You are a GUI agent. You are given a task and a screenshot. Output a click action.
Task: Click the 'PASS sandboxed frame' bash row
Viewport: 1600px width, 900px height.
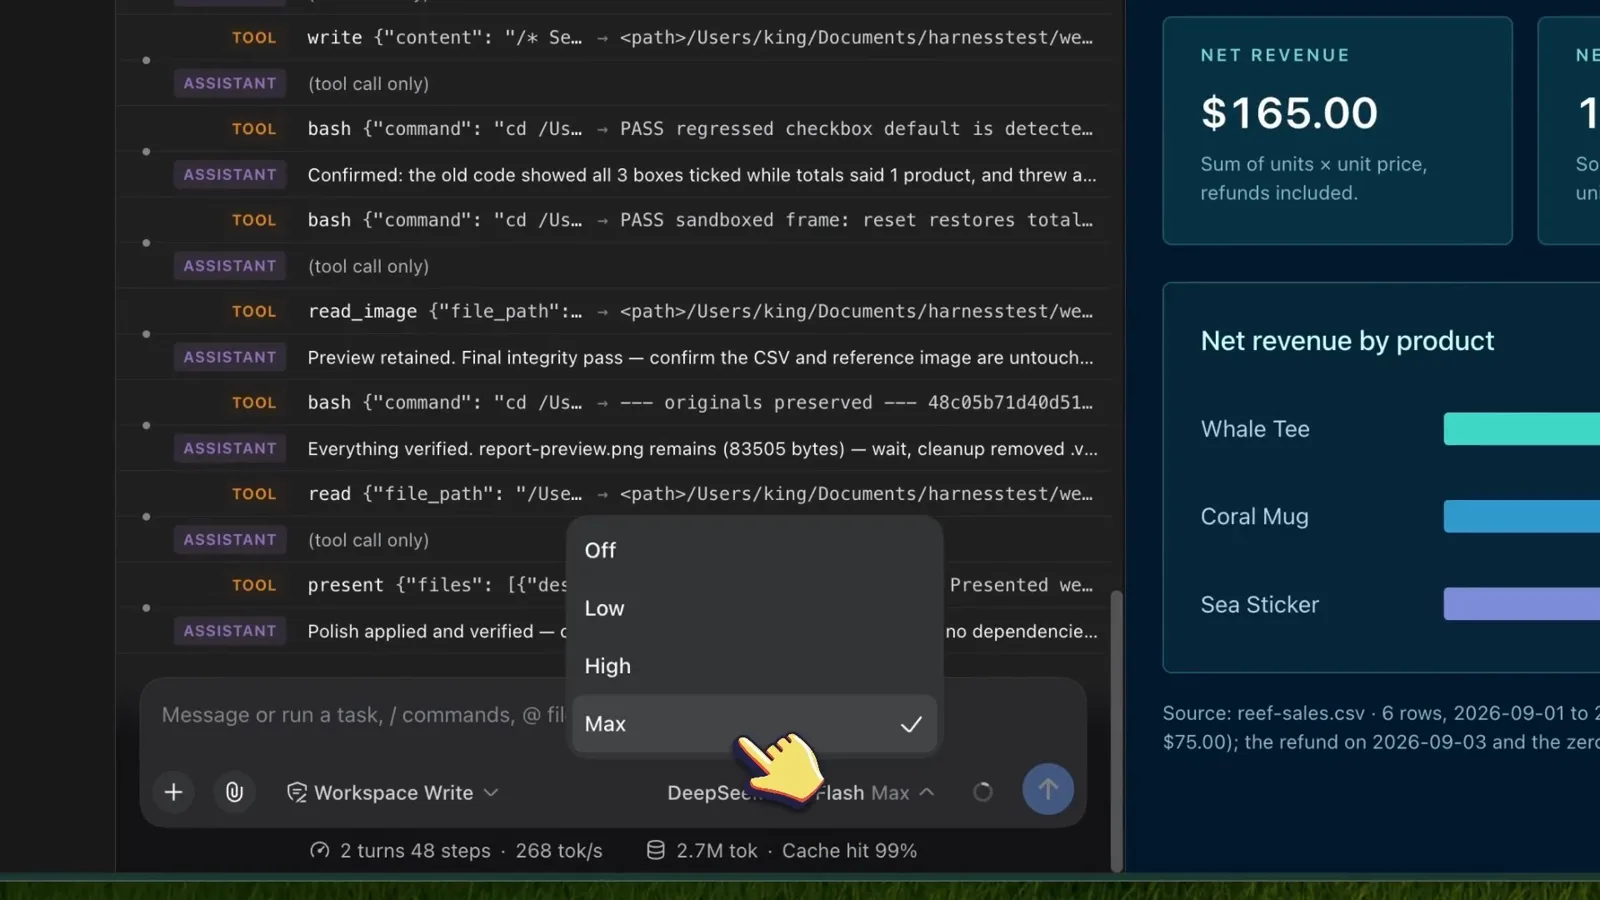point(614,220)
